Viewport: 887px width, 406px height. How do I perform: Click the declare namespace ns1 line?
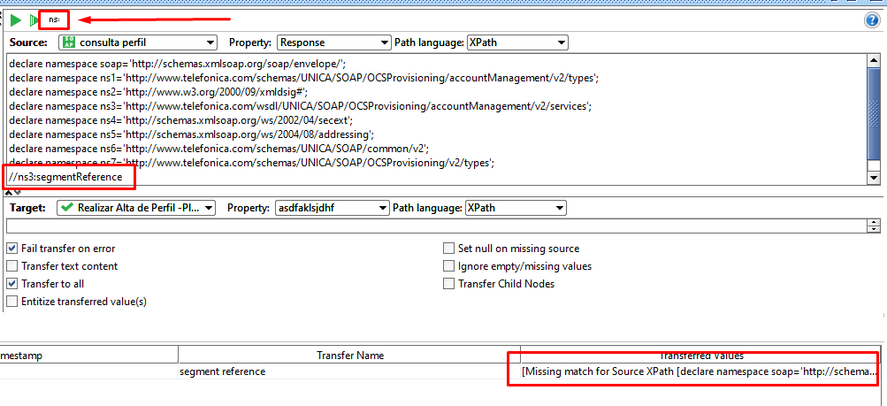point(304,77)
